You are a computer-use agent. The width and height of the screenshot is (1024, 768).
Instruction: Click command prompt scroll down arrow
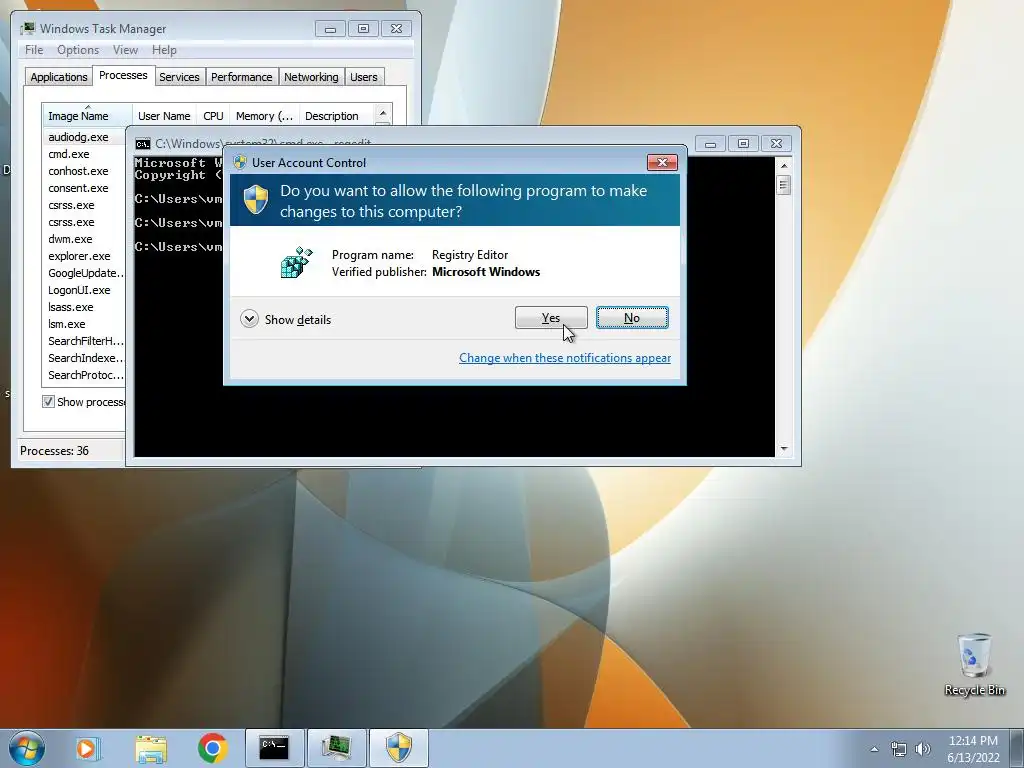(784, 449)
